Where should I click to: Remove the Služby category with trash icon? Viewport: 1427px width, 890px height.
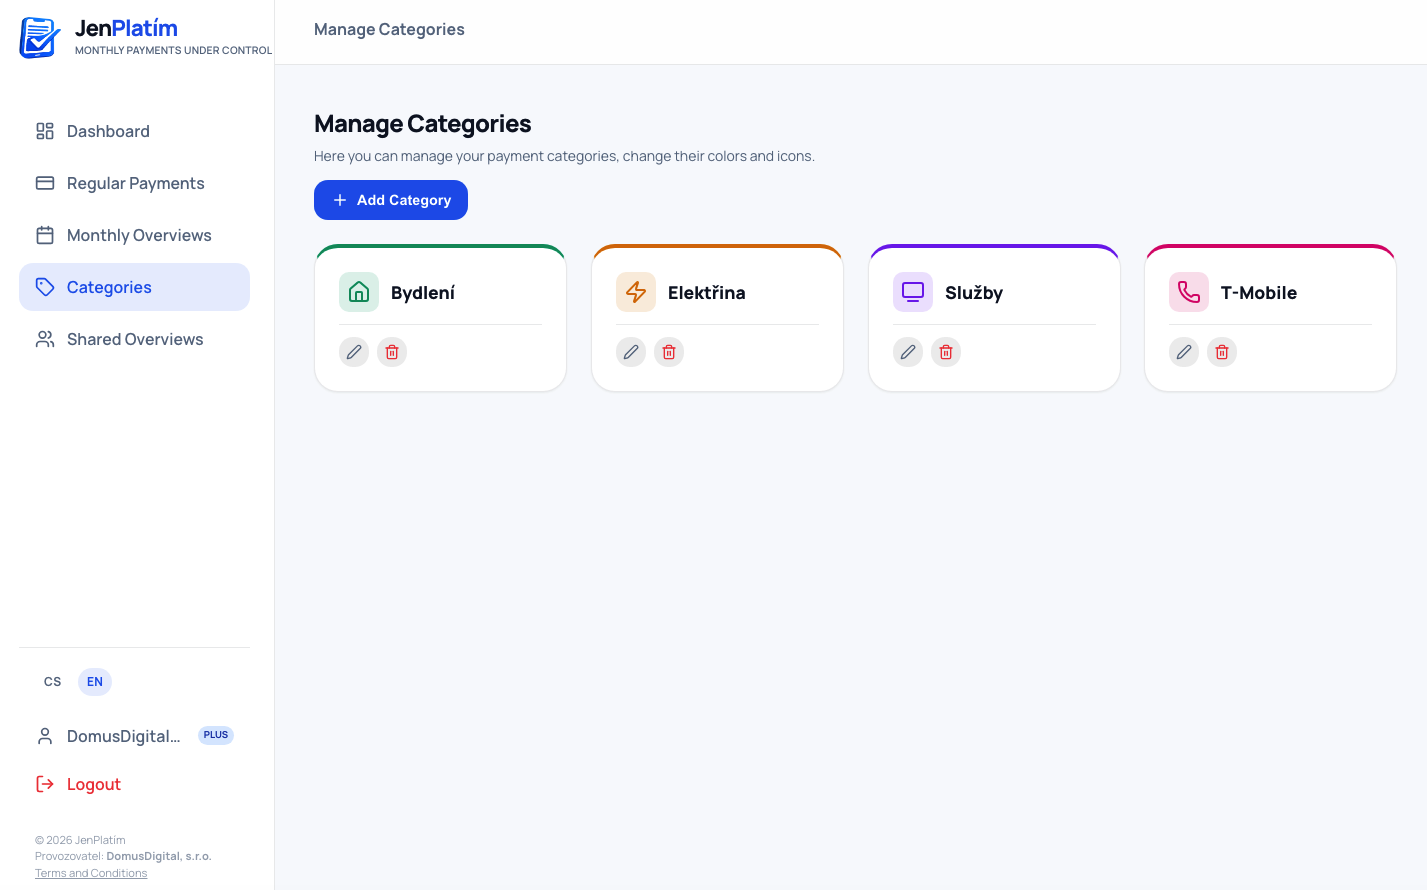(946, 352)
